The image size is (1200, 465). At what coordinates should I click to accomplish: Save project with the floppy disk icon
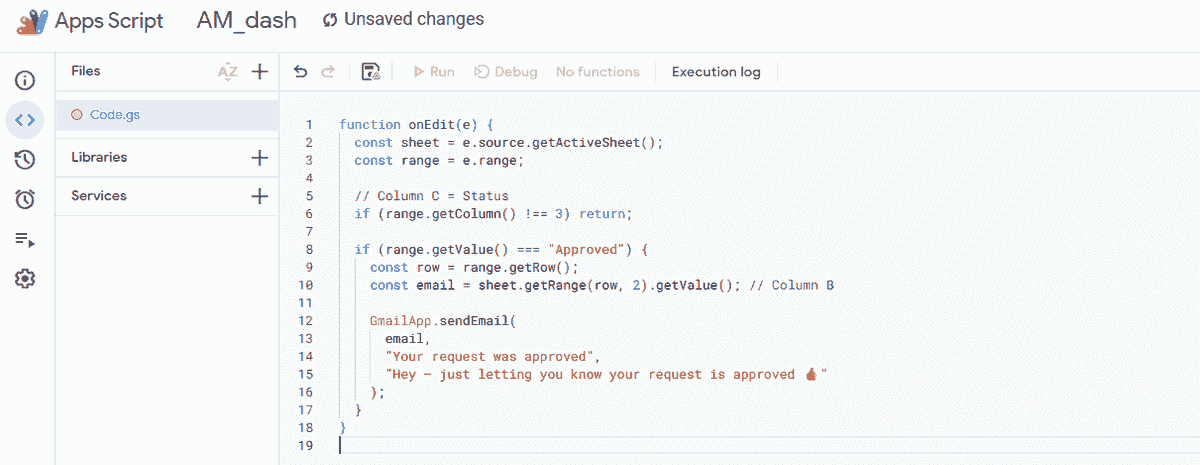tap(371, 72)
